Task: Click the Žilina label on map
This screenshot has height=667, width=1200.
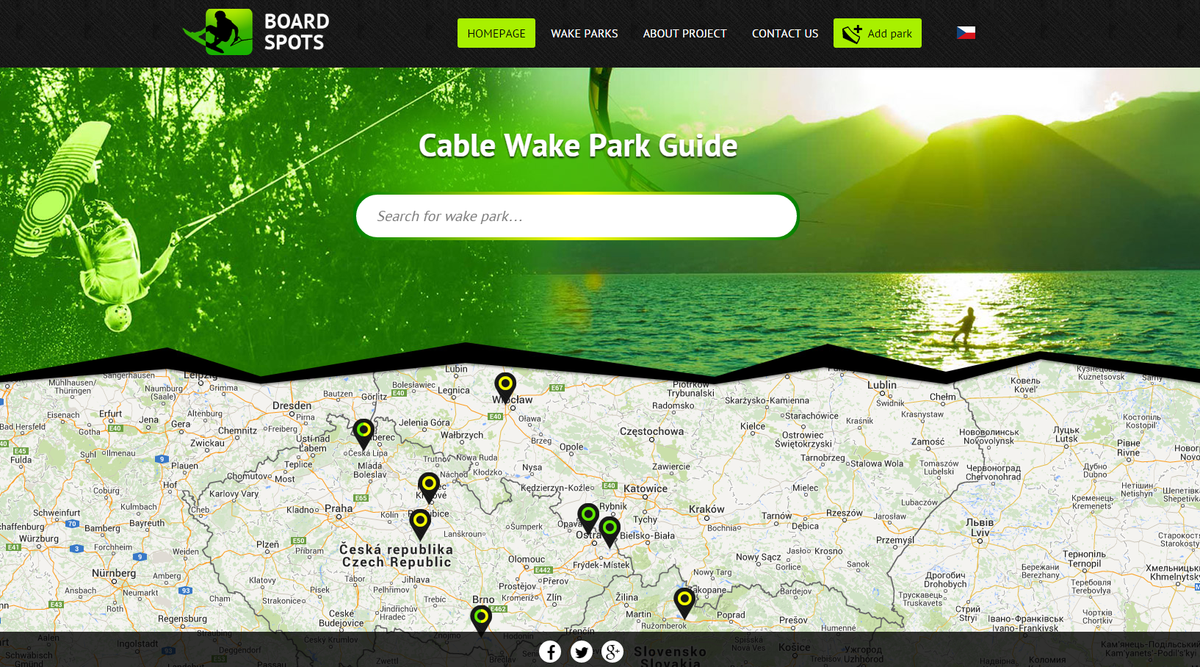Action: (627, 597)
